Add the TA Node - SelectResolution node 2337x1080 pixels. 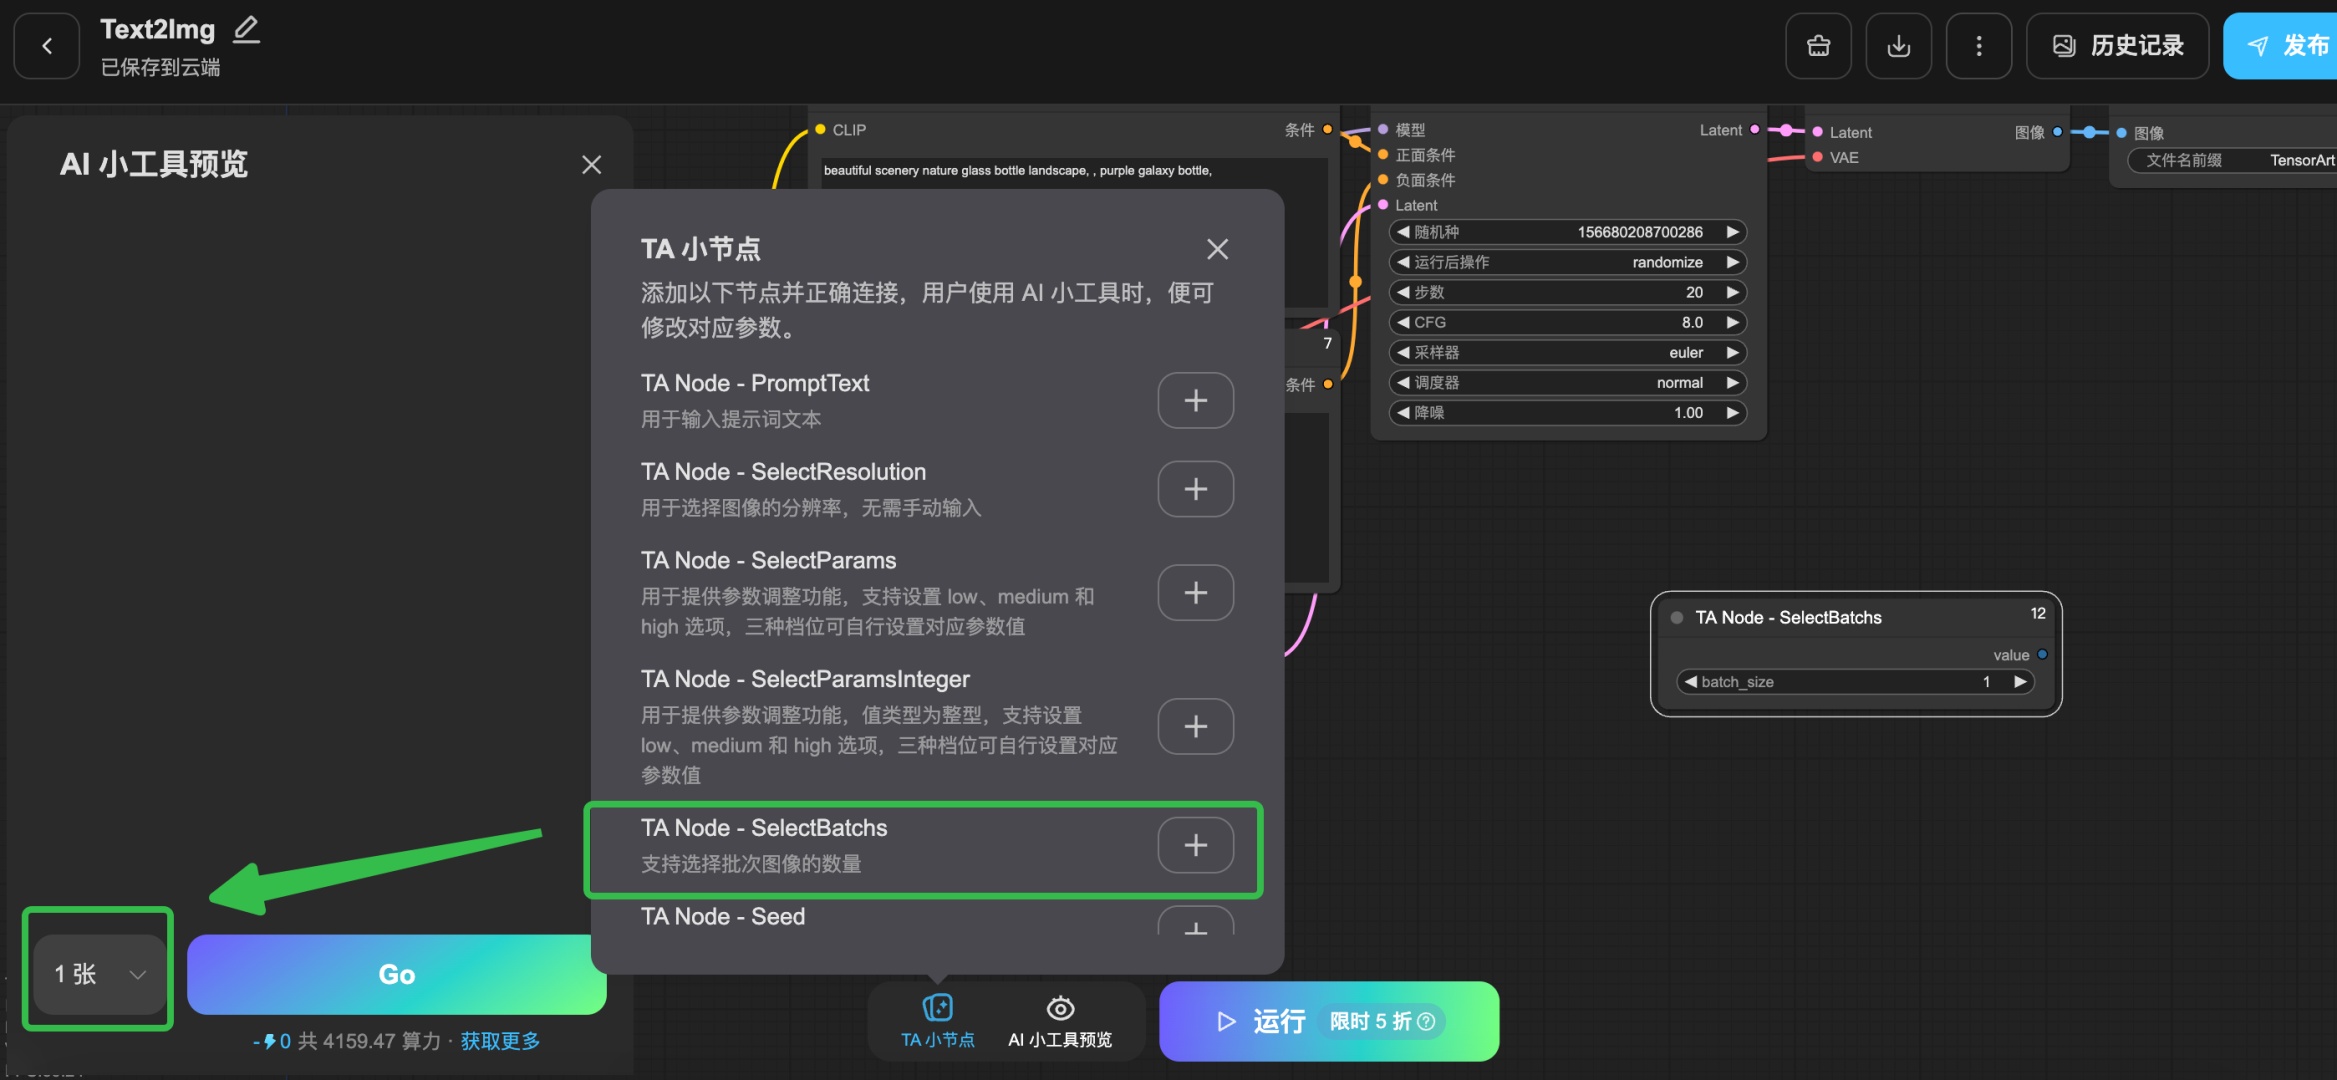point(1195,489)
